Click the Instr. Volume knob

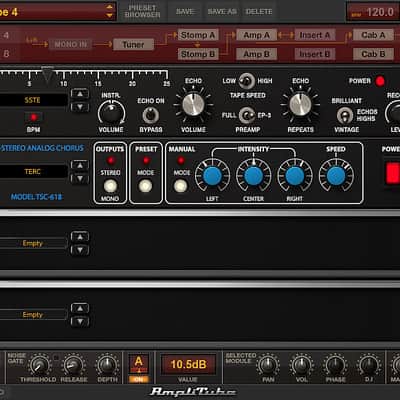[x=111, y=112]
